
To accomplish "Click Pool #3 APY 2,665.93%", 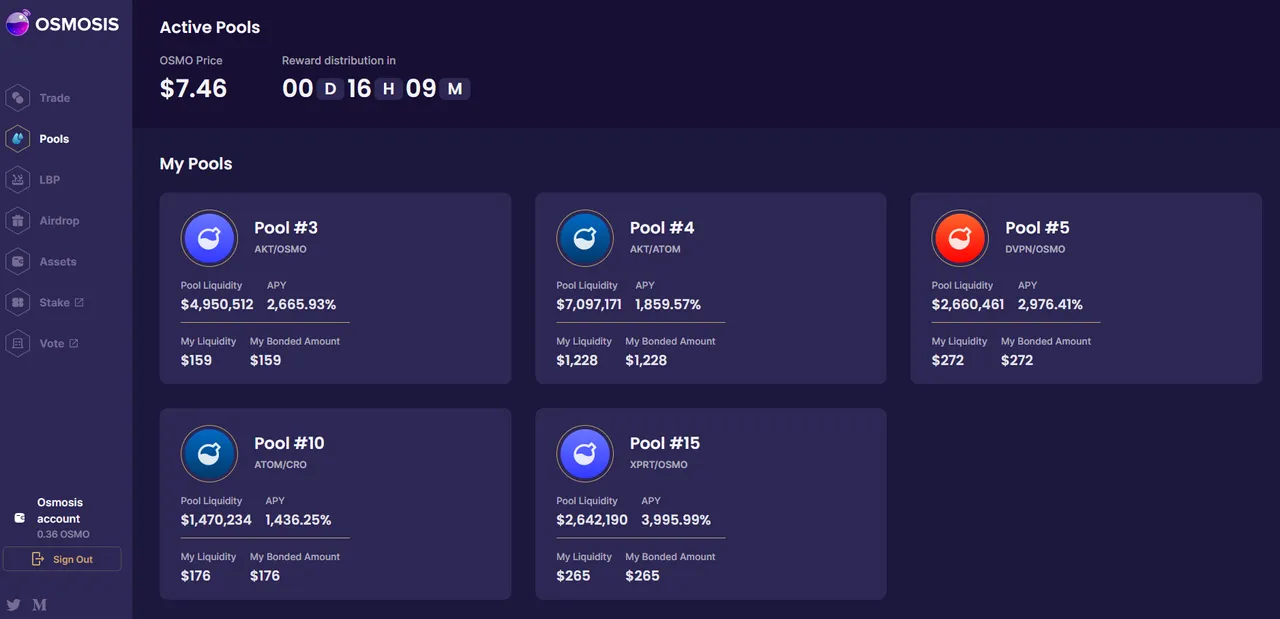I will click(x=301, y=304).
